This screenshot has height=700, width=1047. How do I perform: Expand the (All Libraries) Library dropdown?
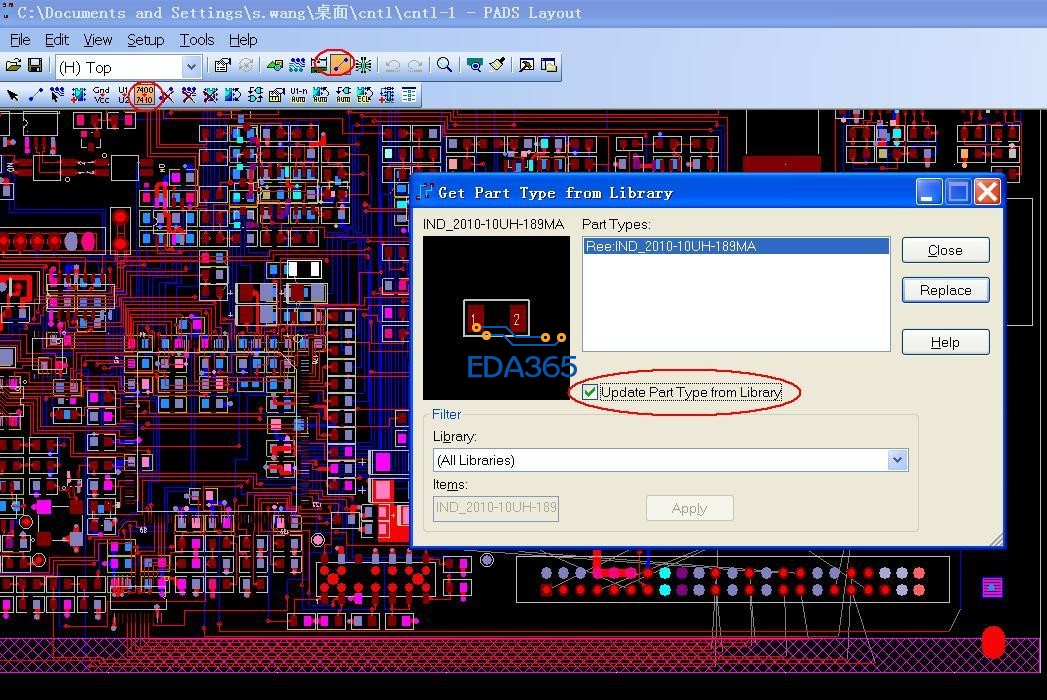click(x=897, y=460)
